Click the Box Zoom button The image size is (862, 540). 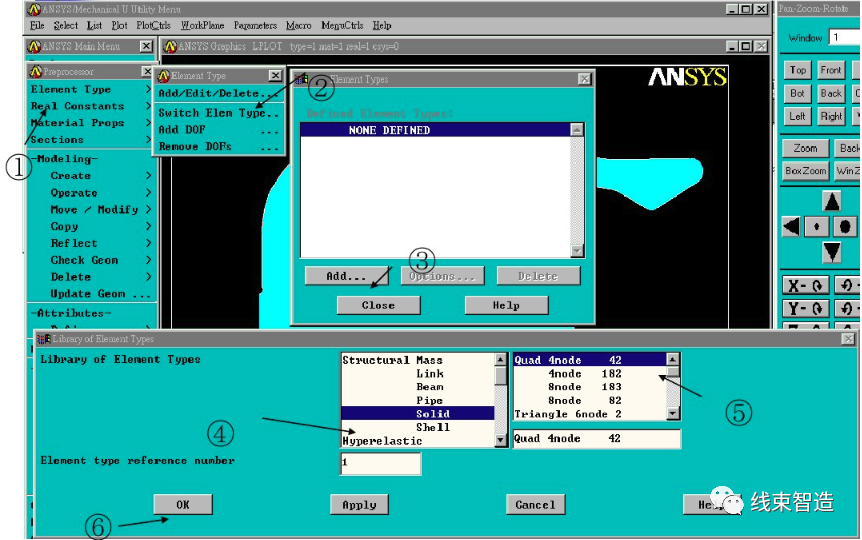805,171
